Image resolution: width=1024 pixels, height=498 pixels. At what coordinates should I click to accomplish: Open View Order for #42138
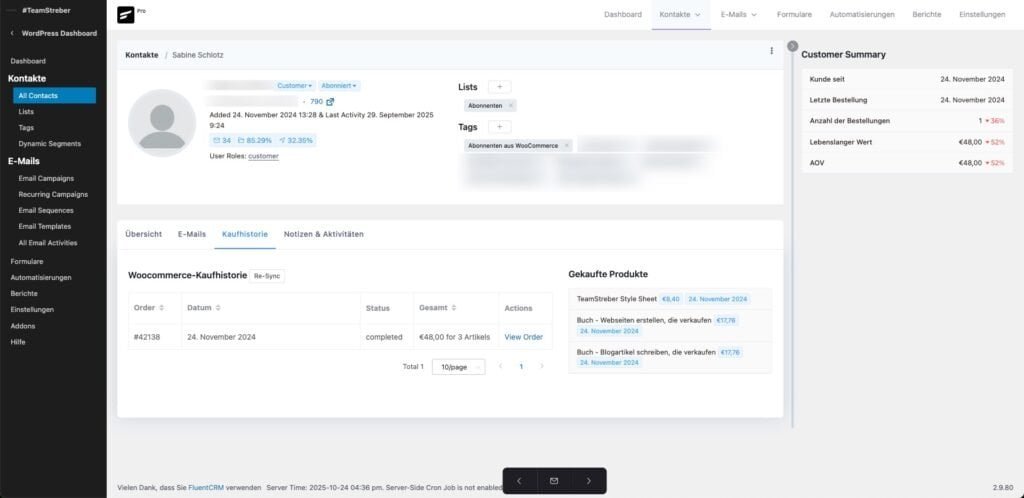(x=524, y=337)
